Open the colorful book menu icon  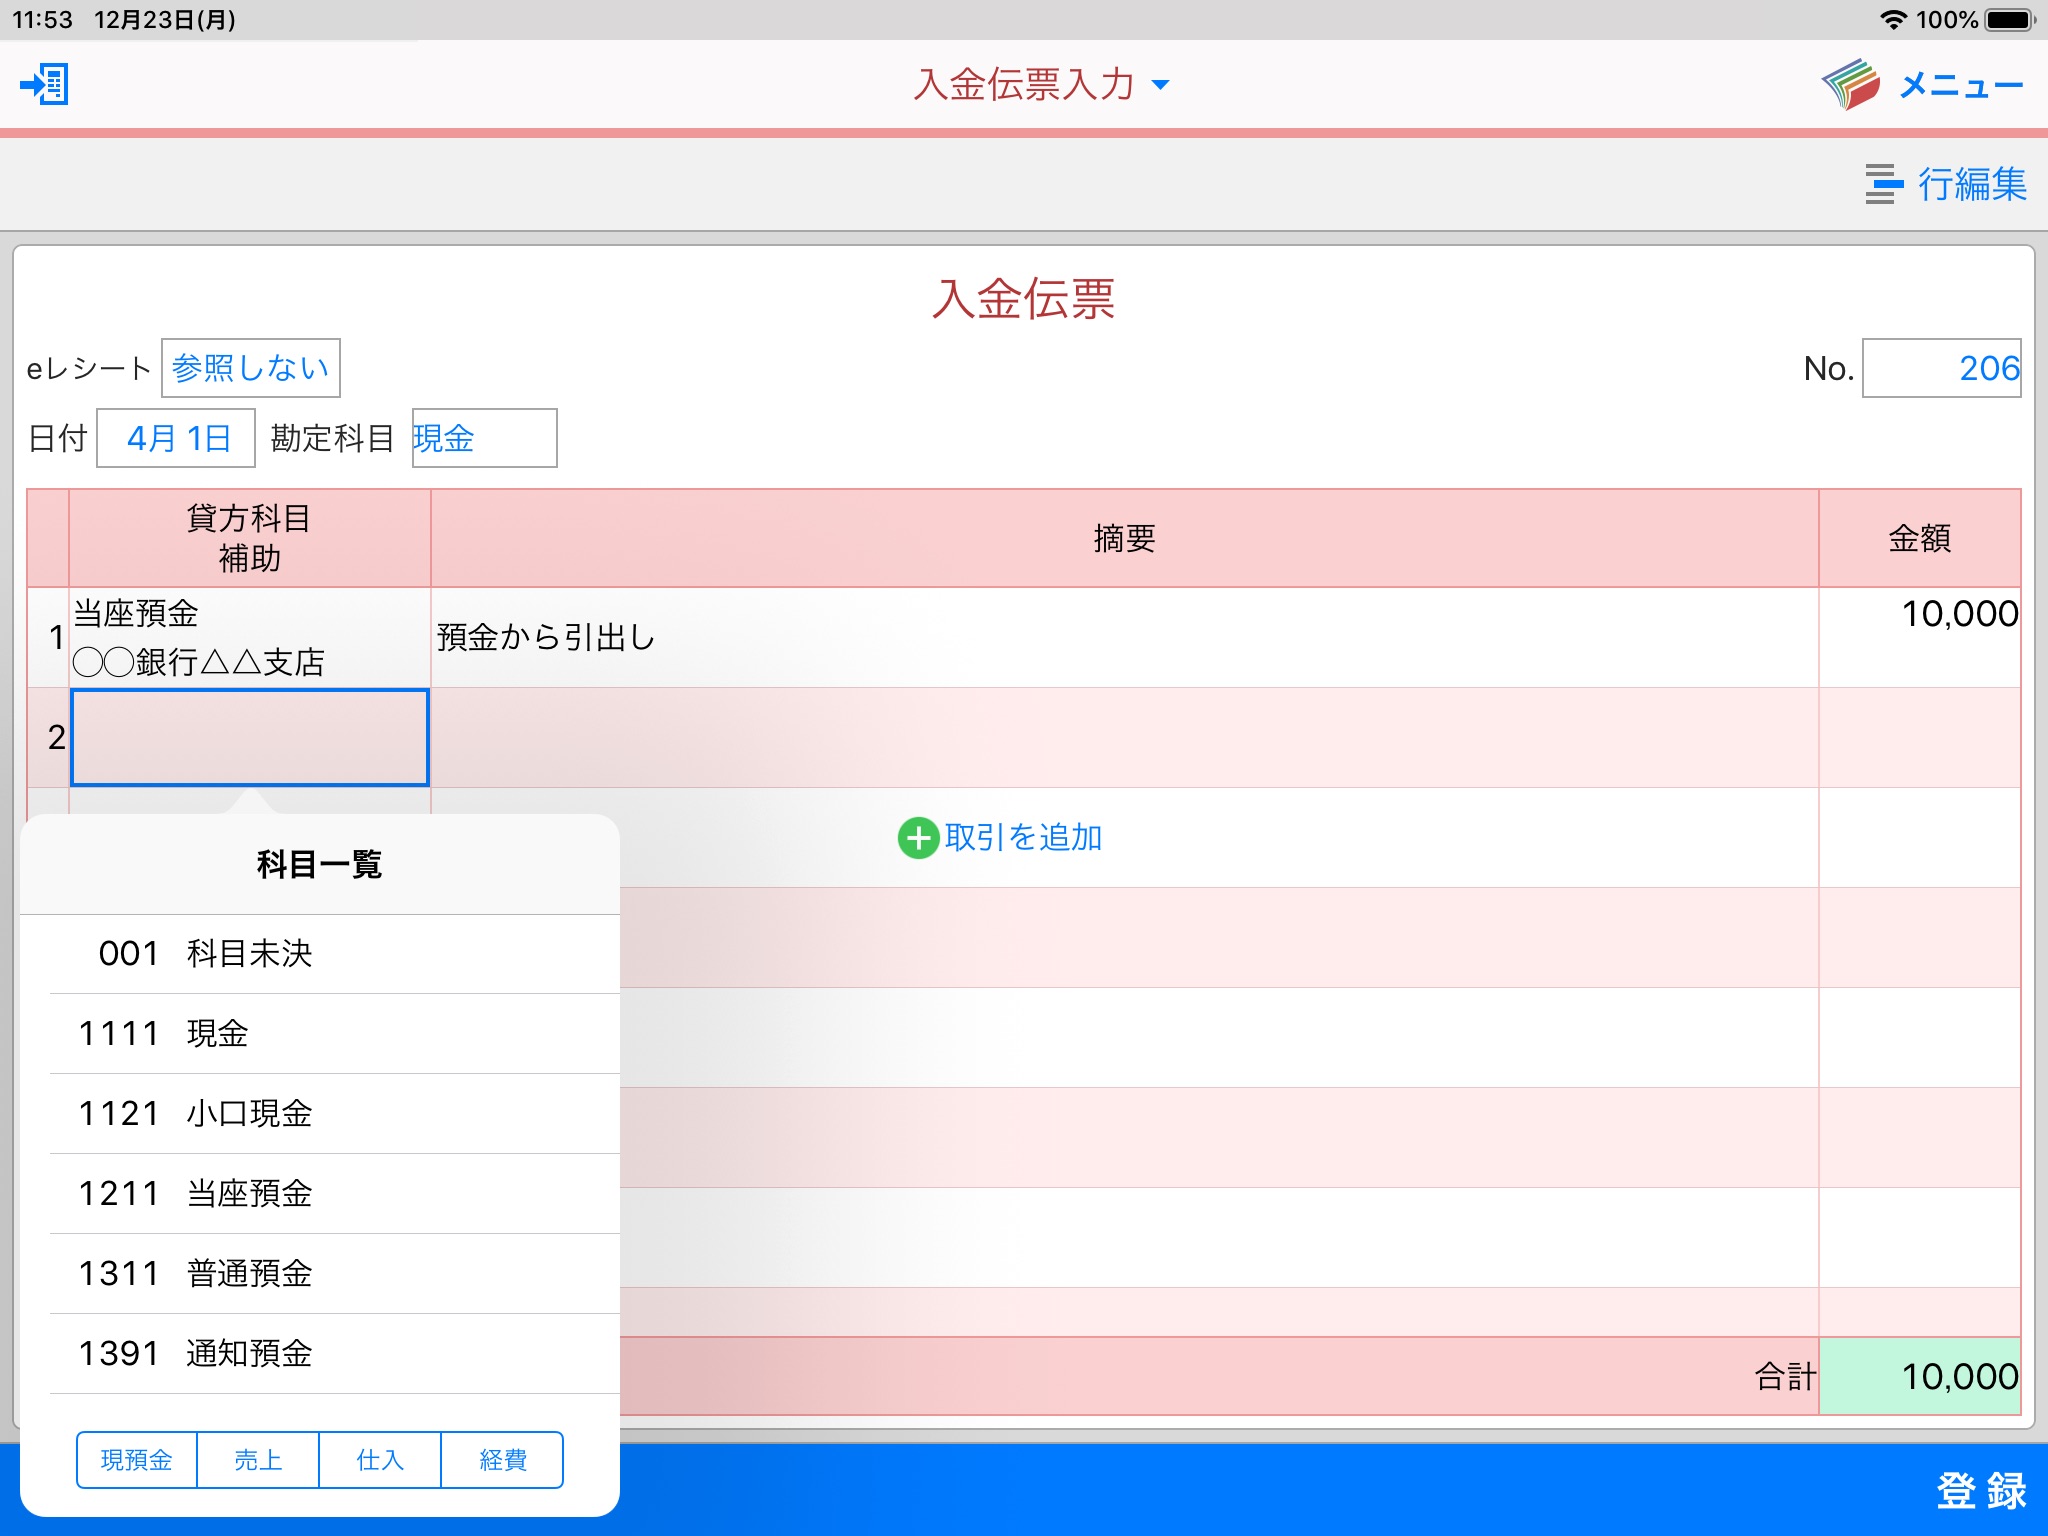[1851, 84]
